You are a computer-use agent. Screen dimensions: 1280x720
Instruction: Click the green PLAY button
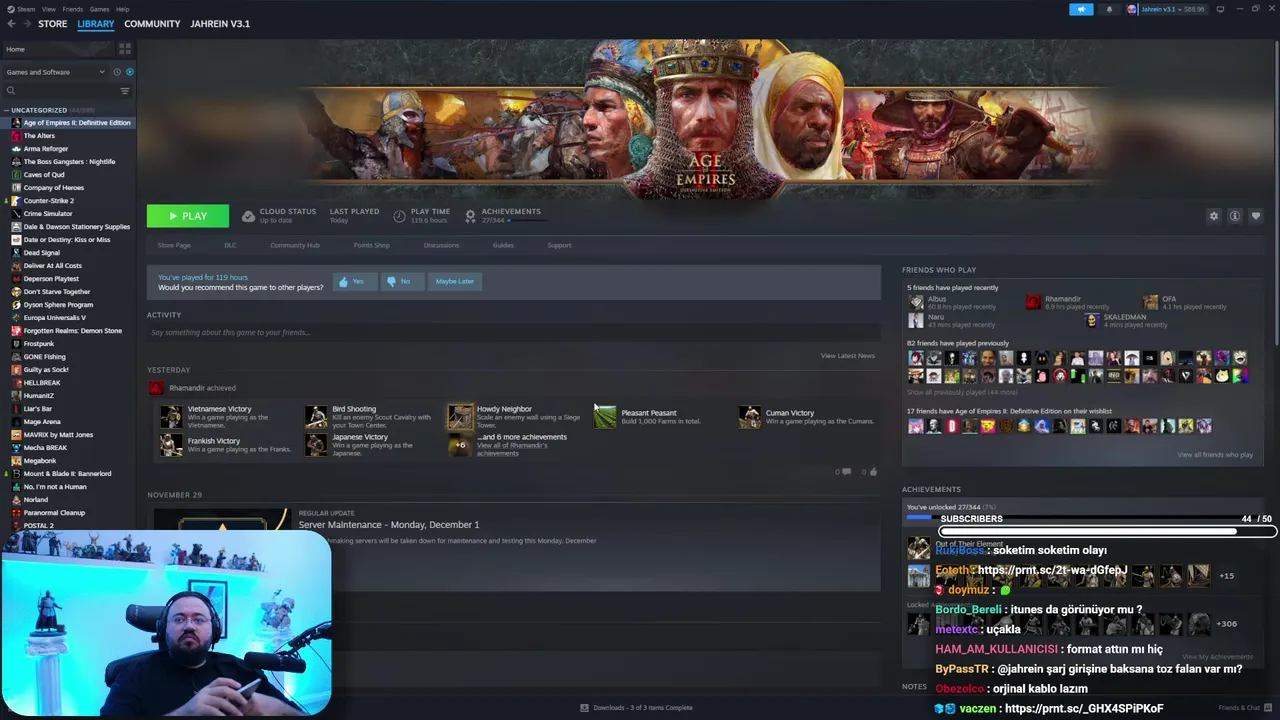point(188,216)
